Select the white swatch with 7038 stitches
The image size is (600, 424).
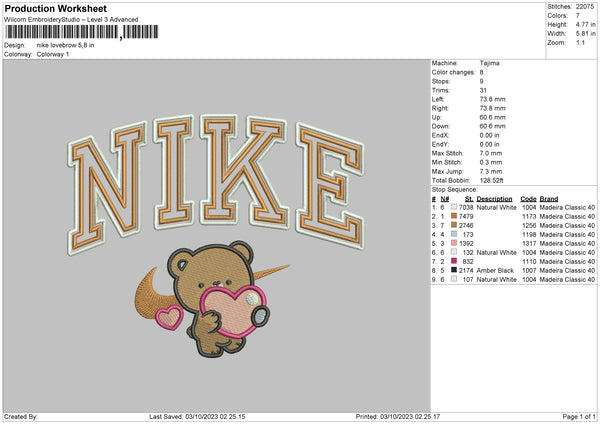pos(454,207)
